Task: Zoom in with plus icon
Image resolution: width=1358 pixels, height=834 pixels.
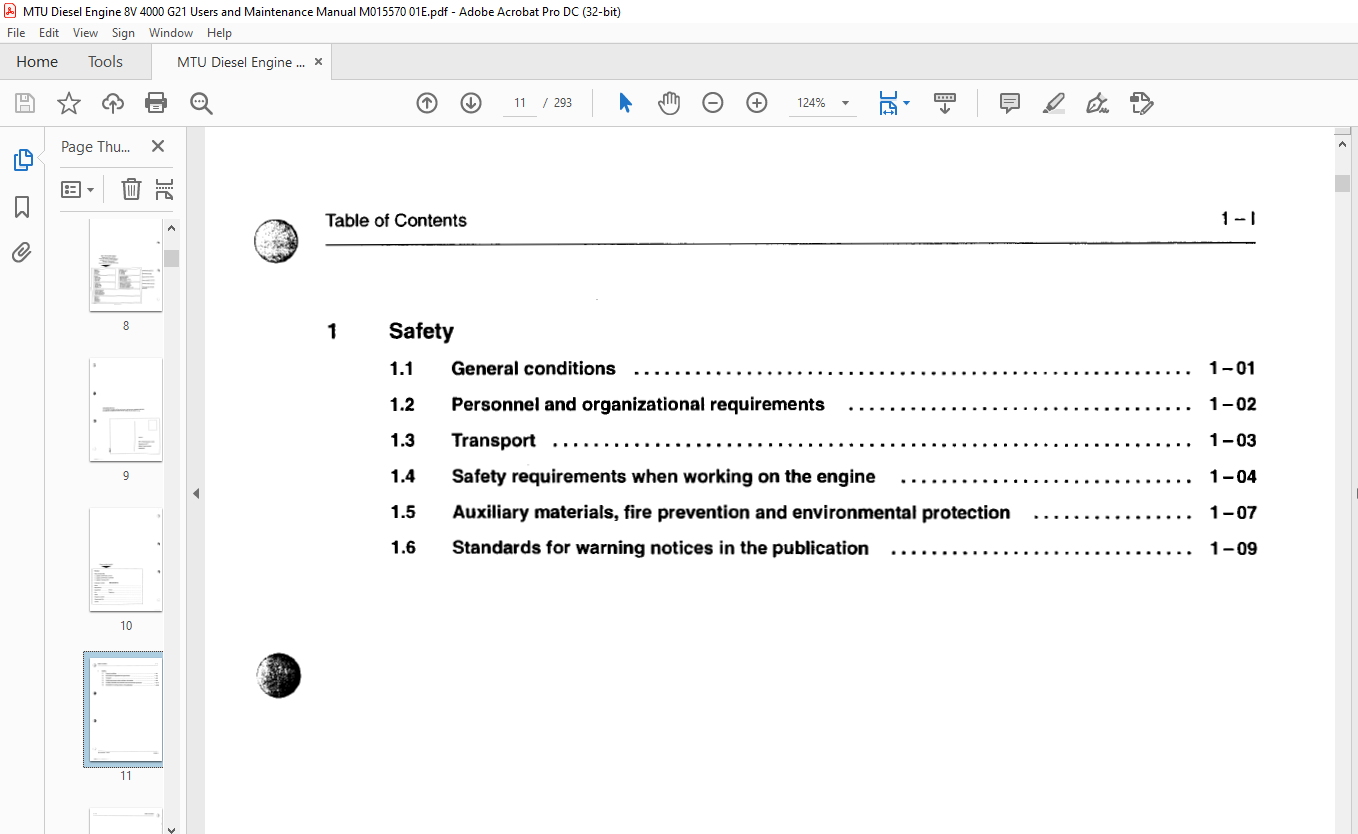Action: click(757, 103)
